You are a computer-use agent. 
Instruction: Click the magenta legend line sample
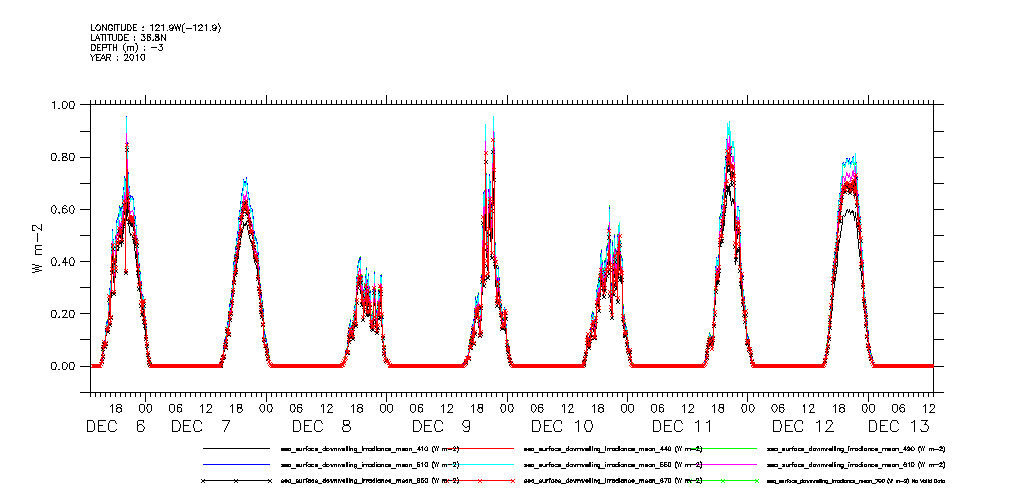(723, 464)
